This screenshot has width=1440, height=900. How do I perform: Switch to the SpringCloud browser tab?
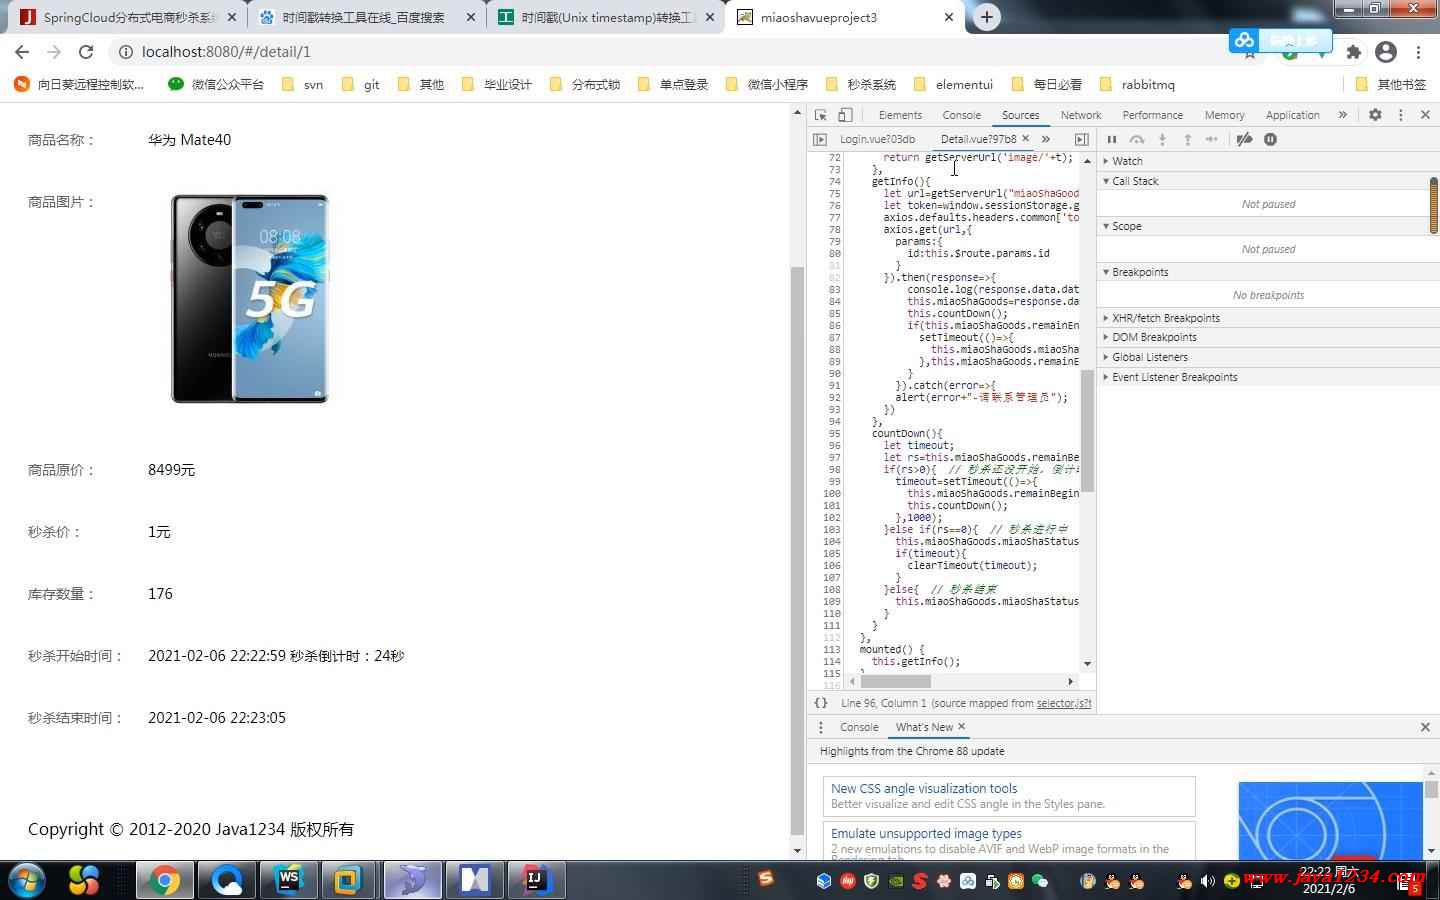[128, 18]
